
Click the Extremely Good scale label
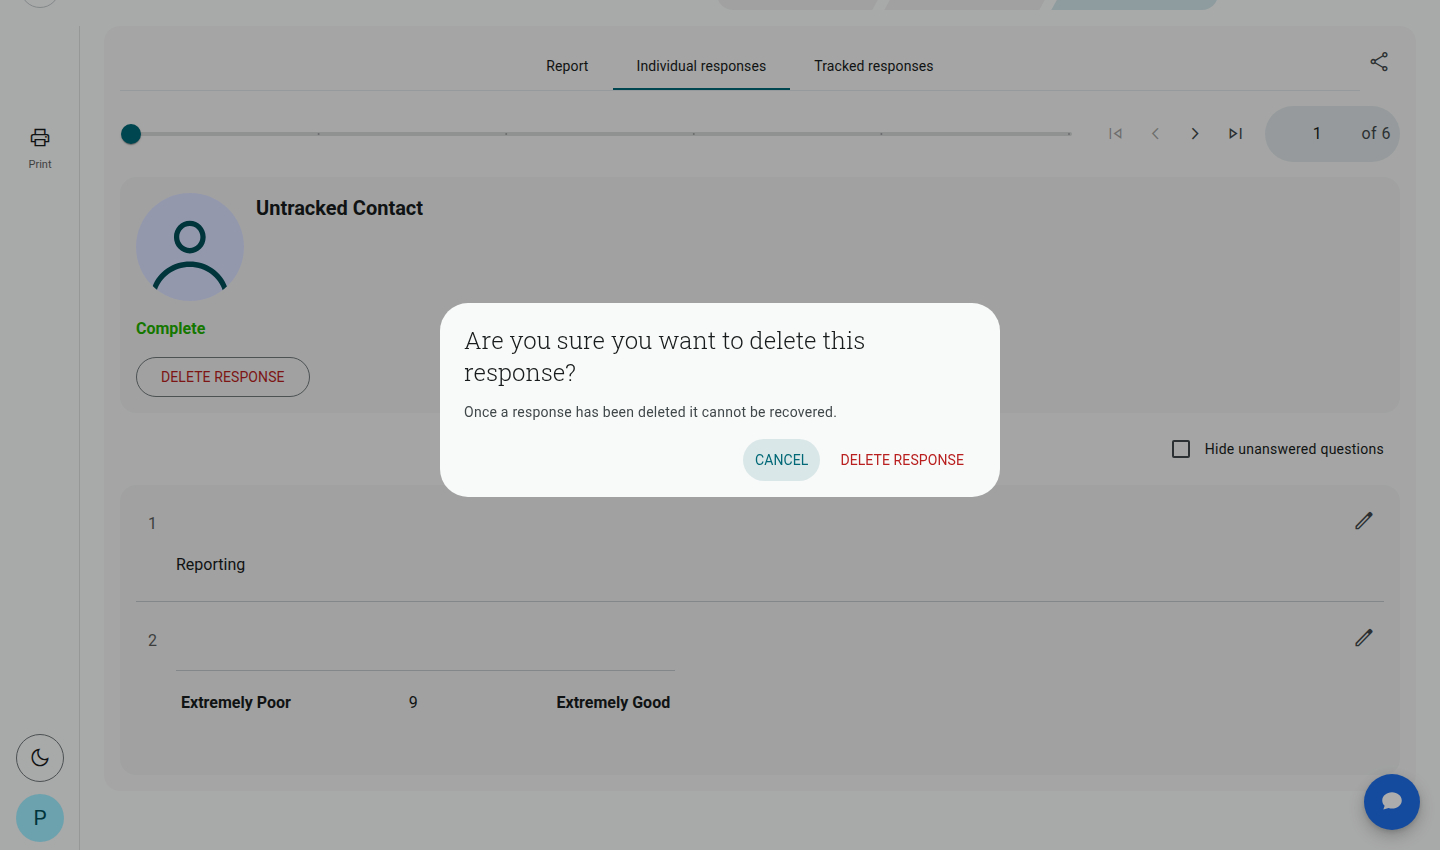click(613, 702)
